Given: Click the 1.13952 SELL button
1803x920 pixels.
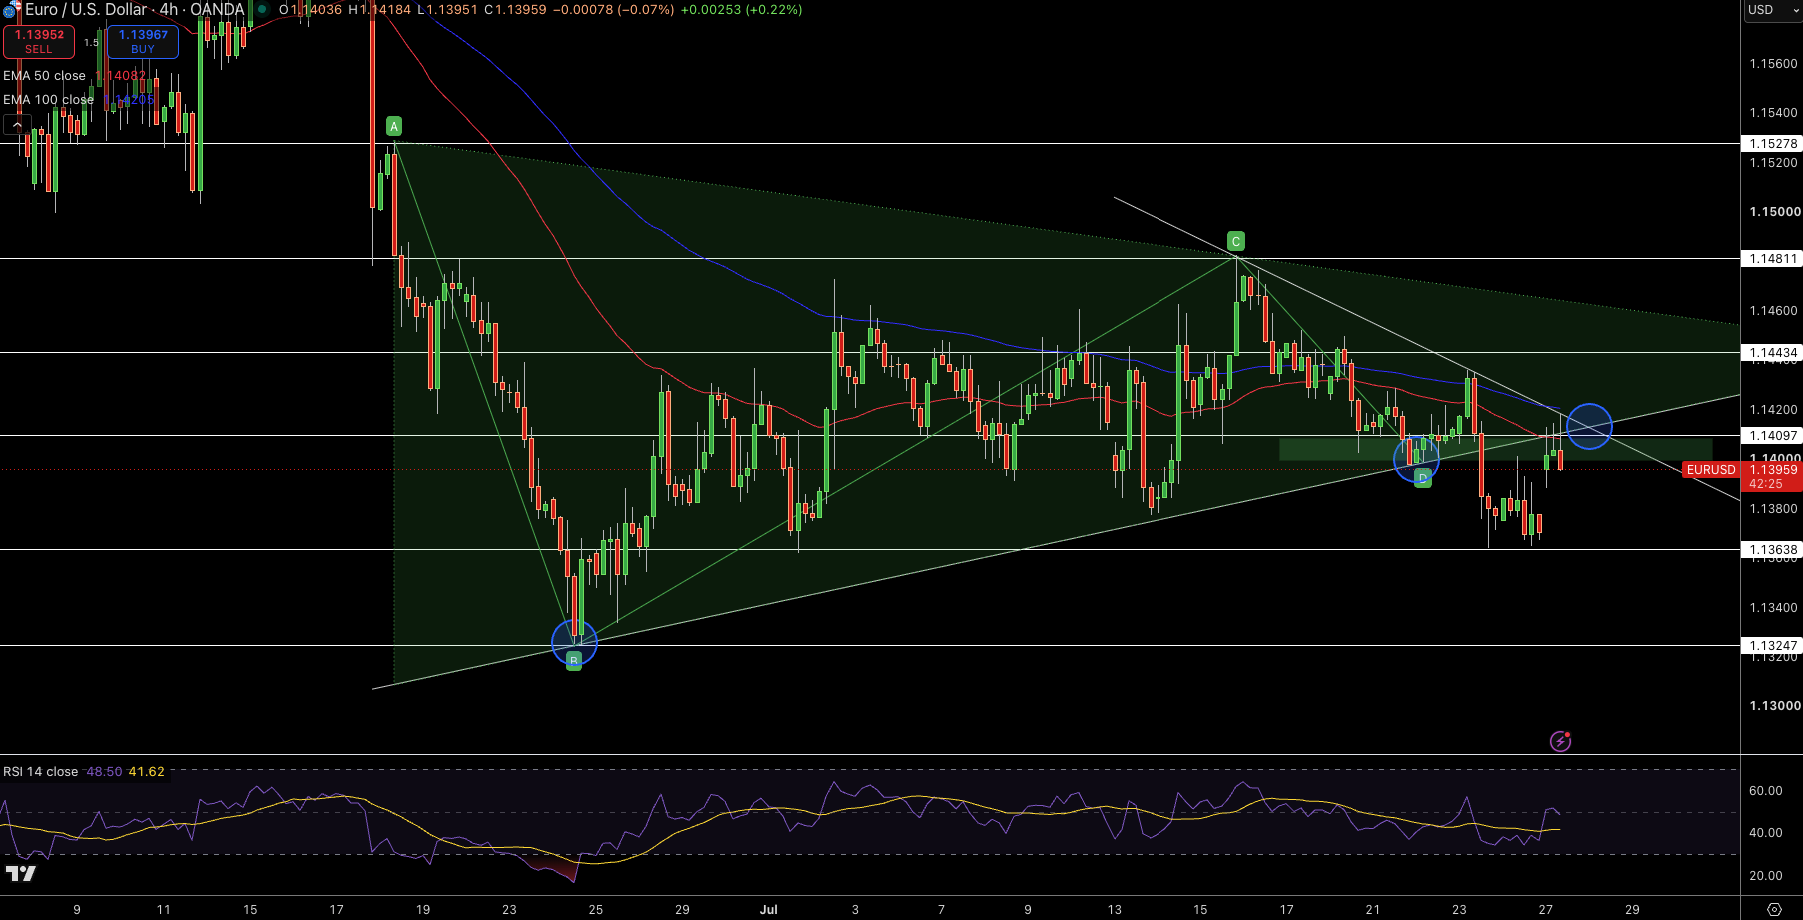Looking at the screenshot, I should (39, 41).
